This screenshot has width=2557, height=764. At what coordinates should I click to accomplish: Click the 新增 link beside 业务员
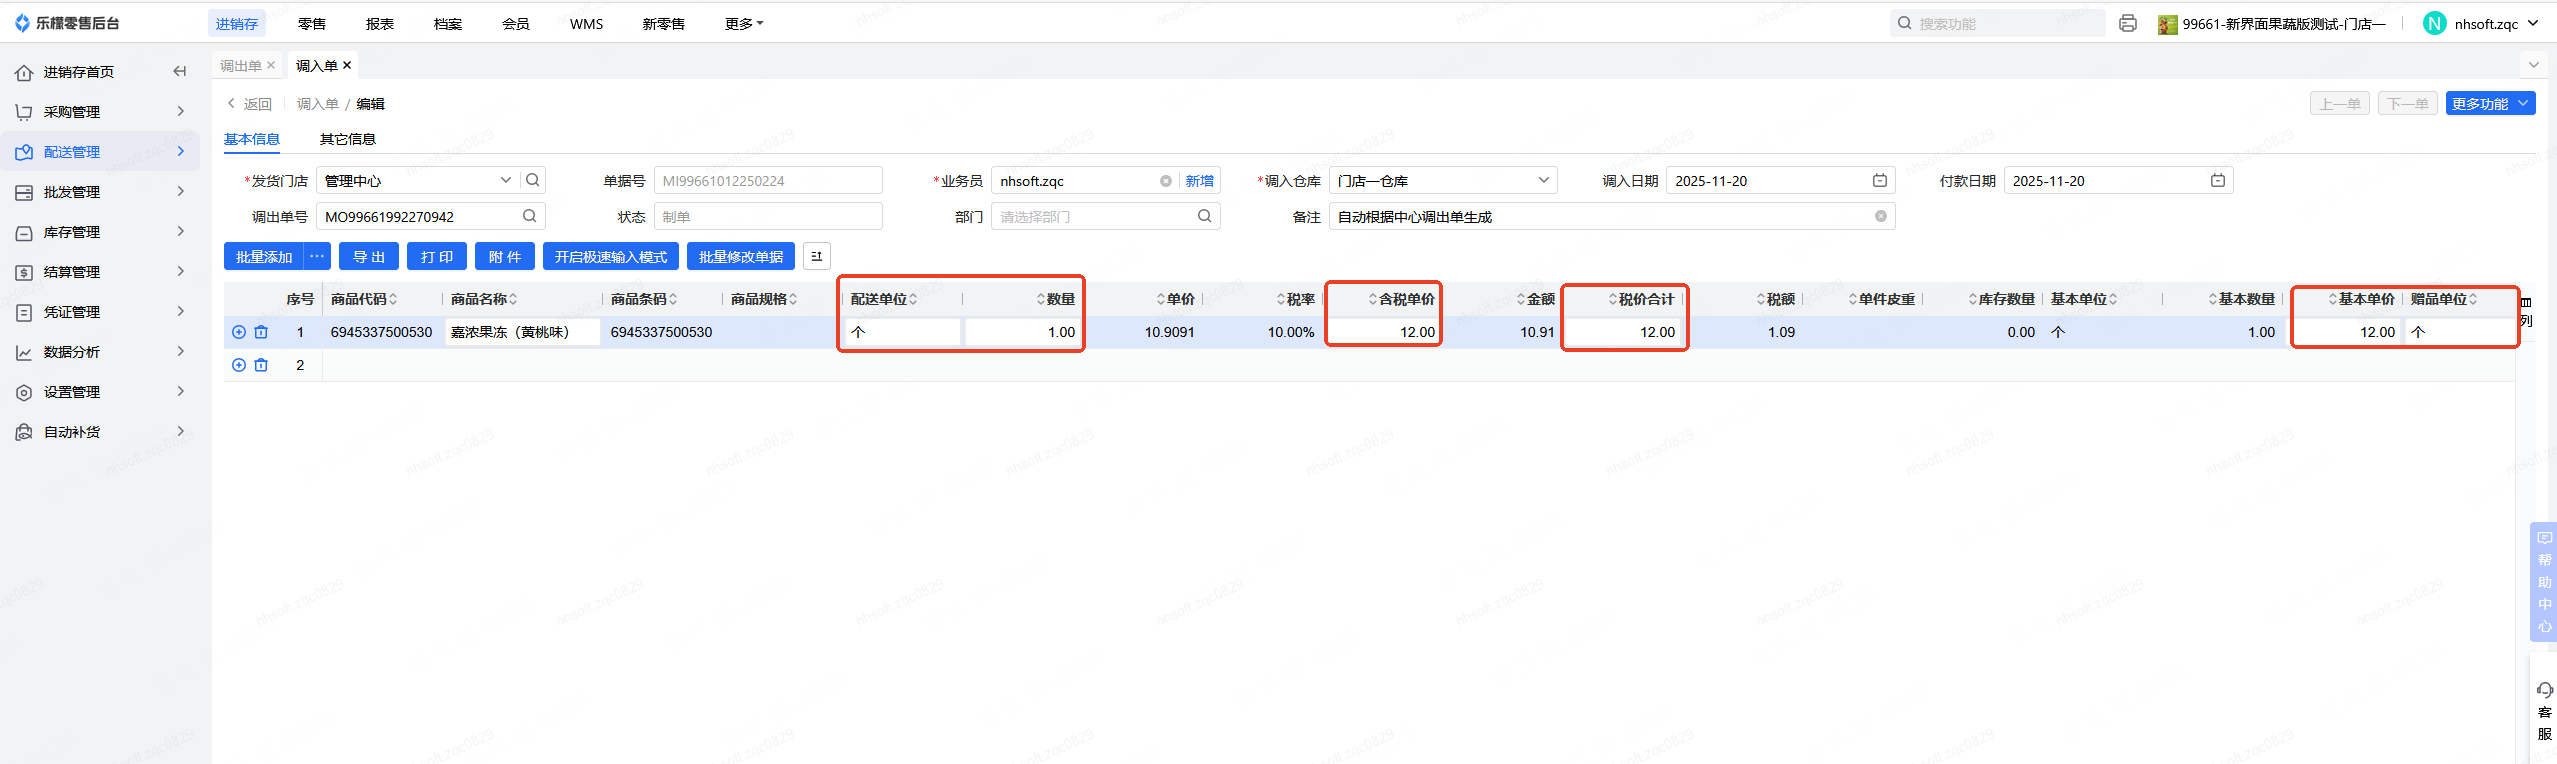click(x=1200, y=181)
